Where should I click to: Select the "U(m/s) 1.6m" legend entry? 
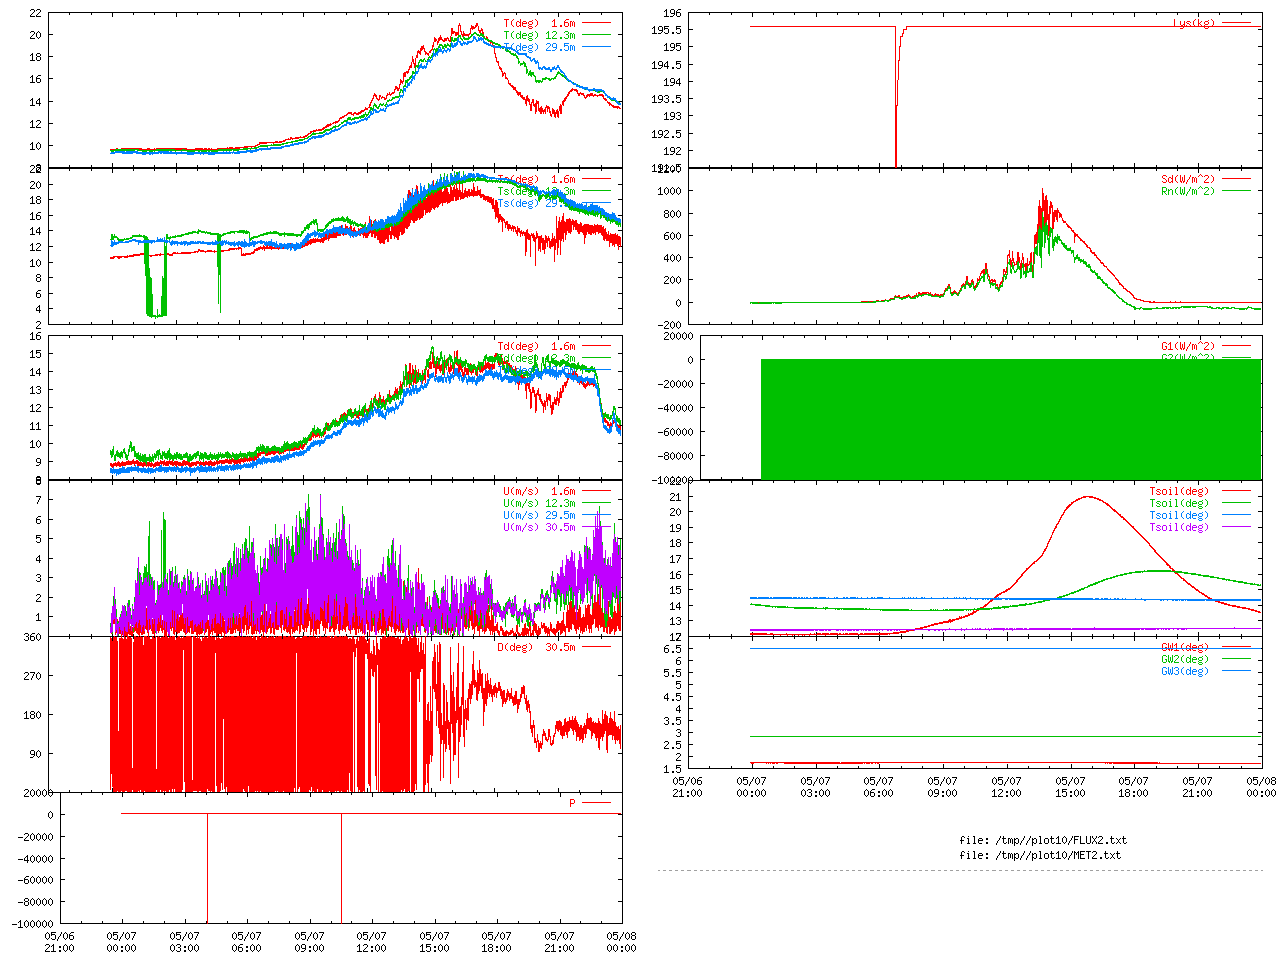click(x=540, y=492)
